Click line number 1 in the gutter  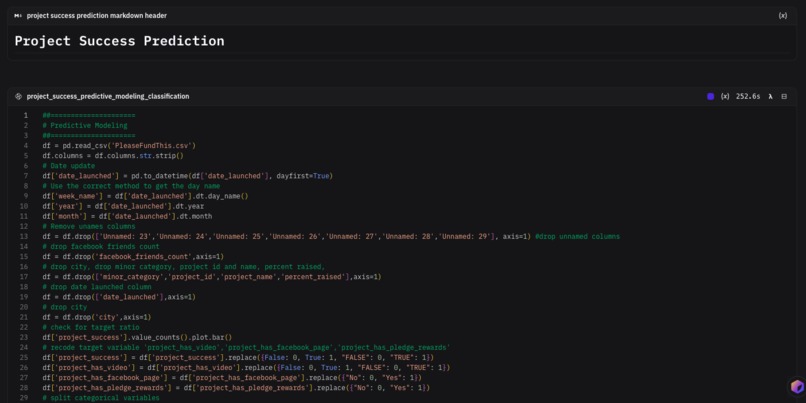[x=26, y=115]
